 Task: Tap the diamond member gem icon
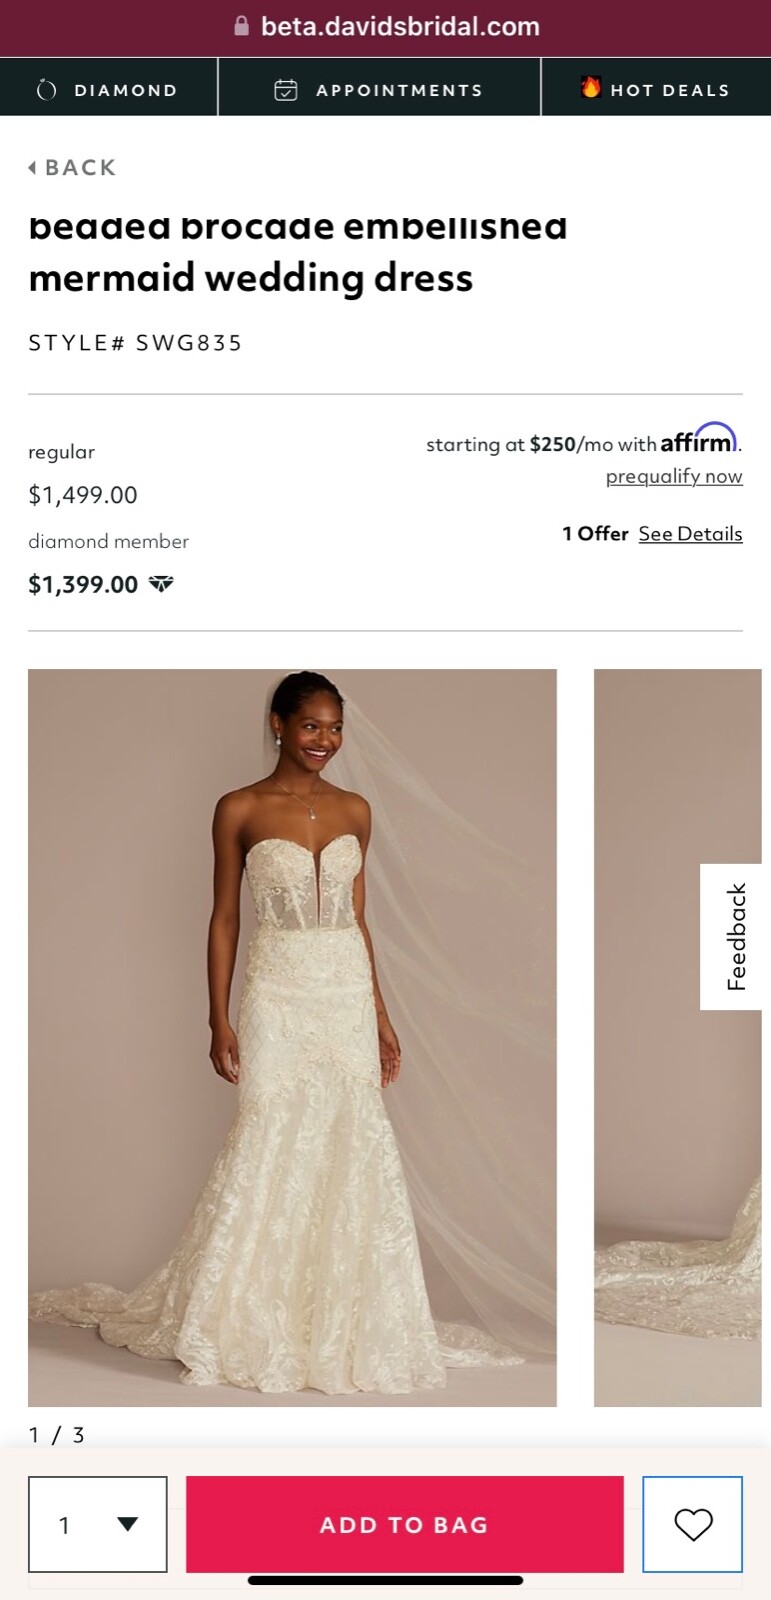tap(161, 584)
